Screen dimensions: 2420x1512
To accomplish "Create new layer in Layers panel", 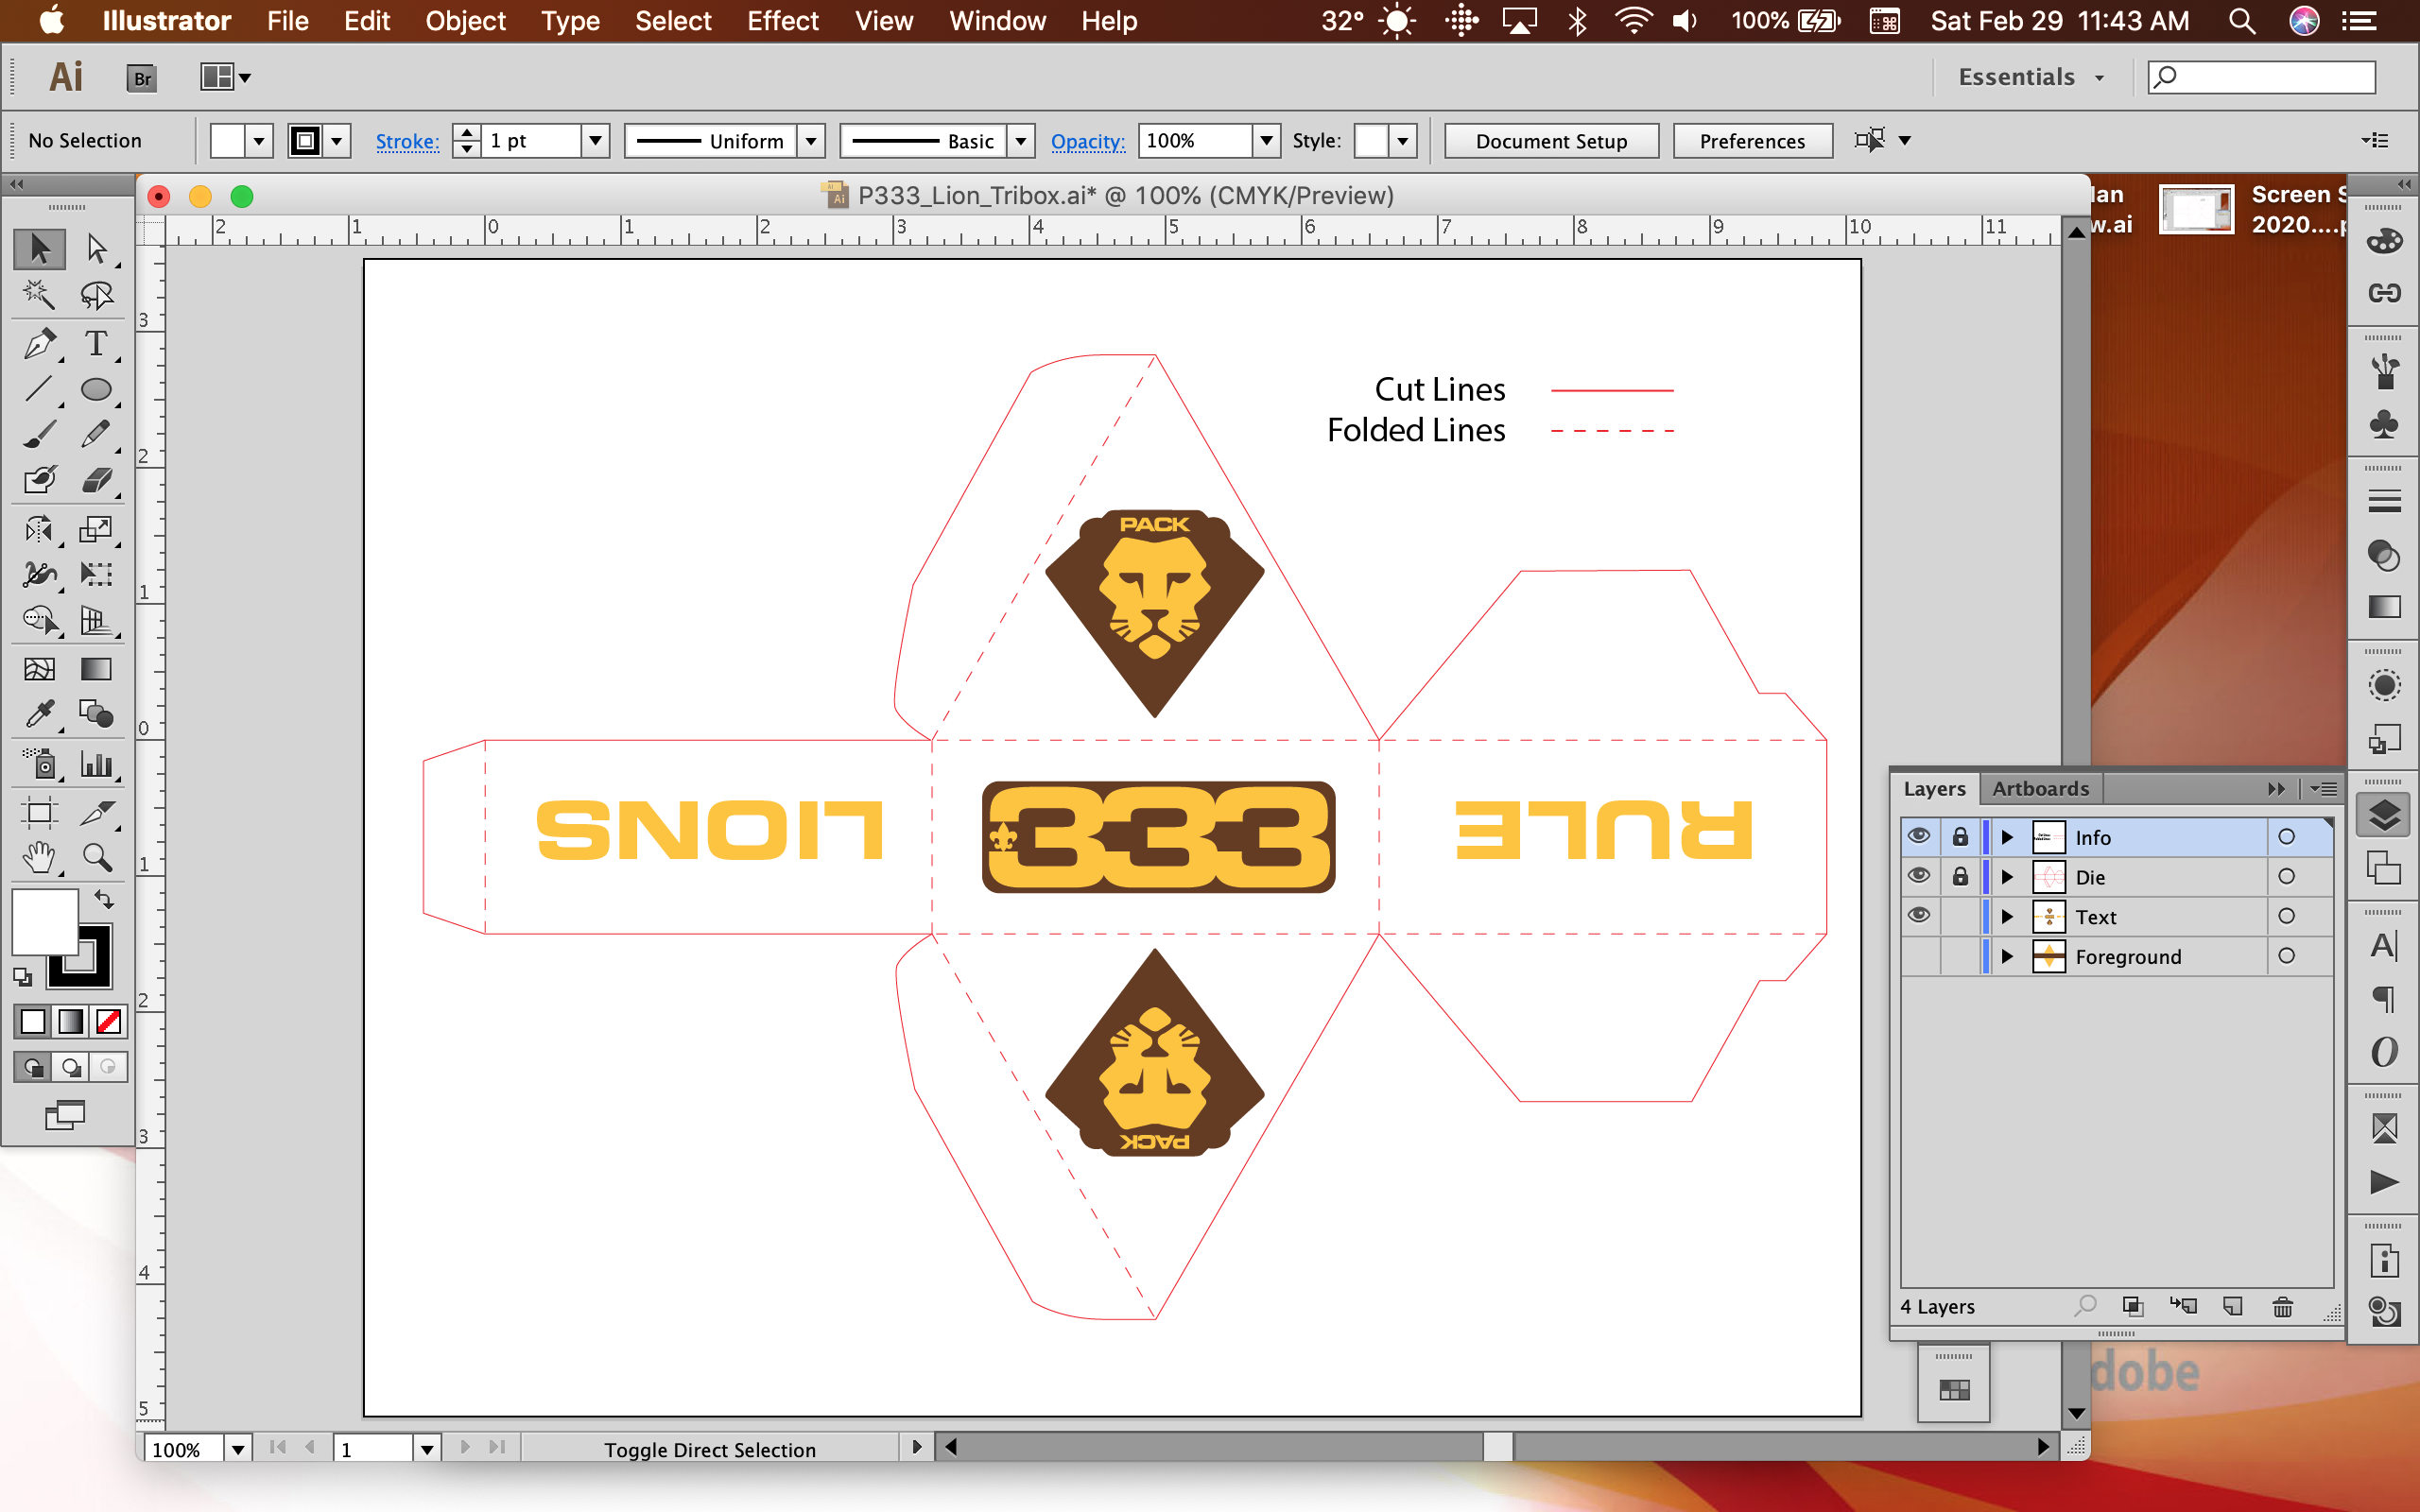I will click(2232, 1306).
